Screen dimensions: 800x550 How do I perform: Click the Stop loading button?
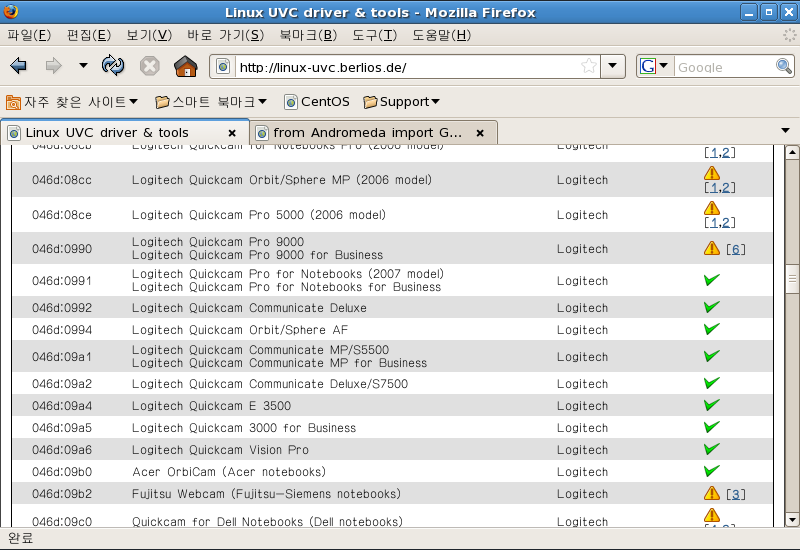[149, 66]
